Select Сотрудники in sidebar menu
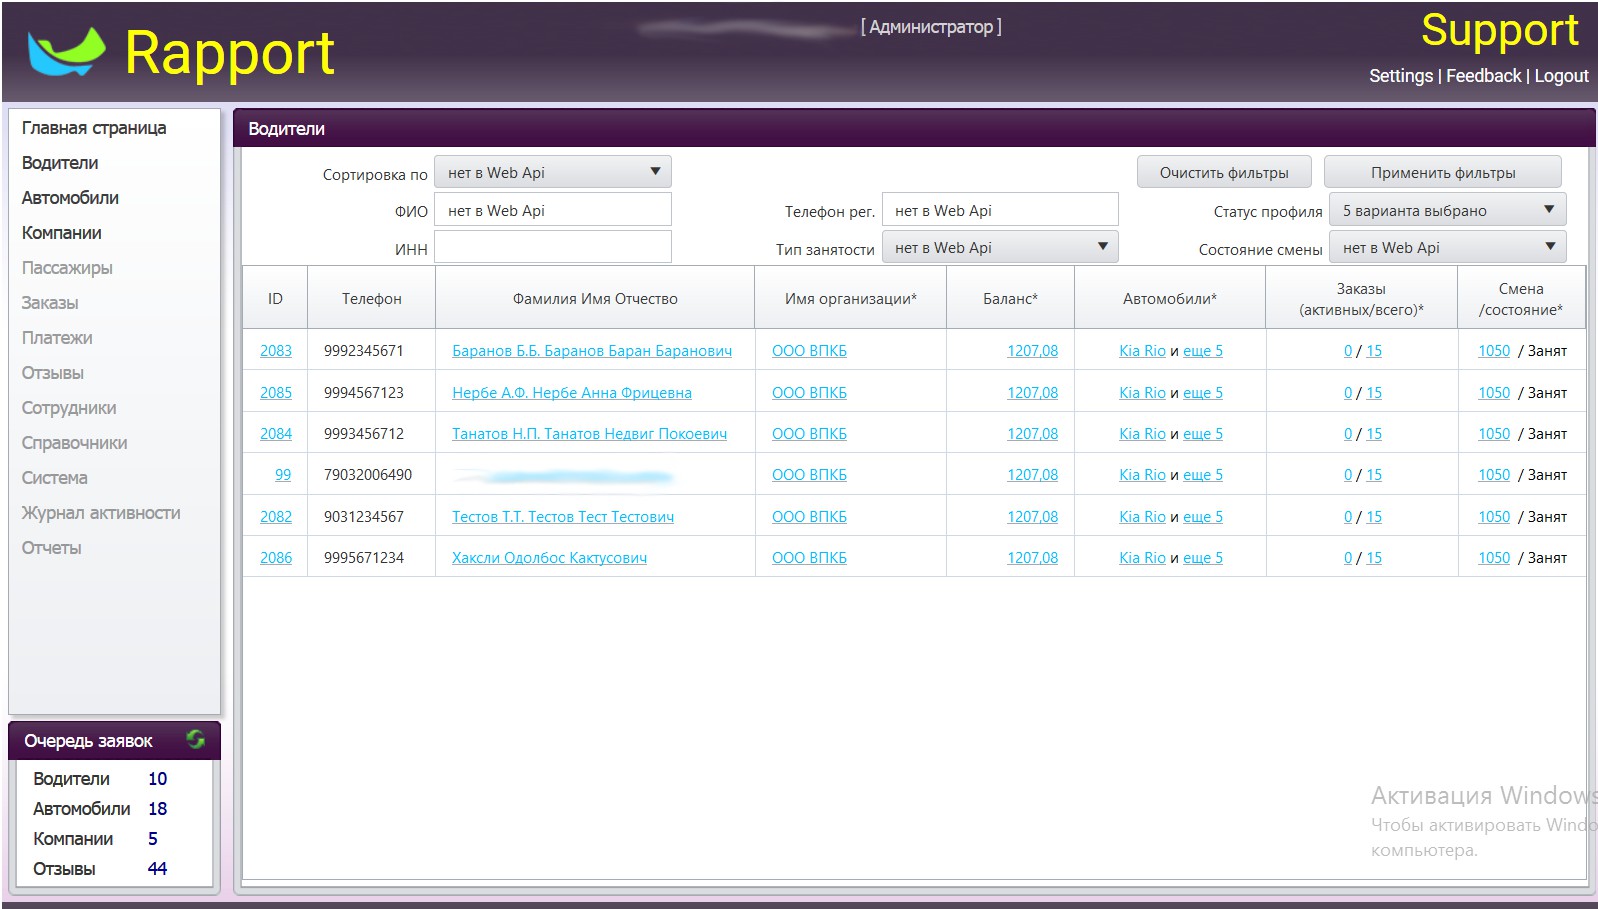 [69, 408]
